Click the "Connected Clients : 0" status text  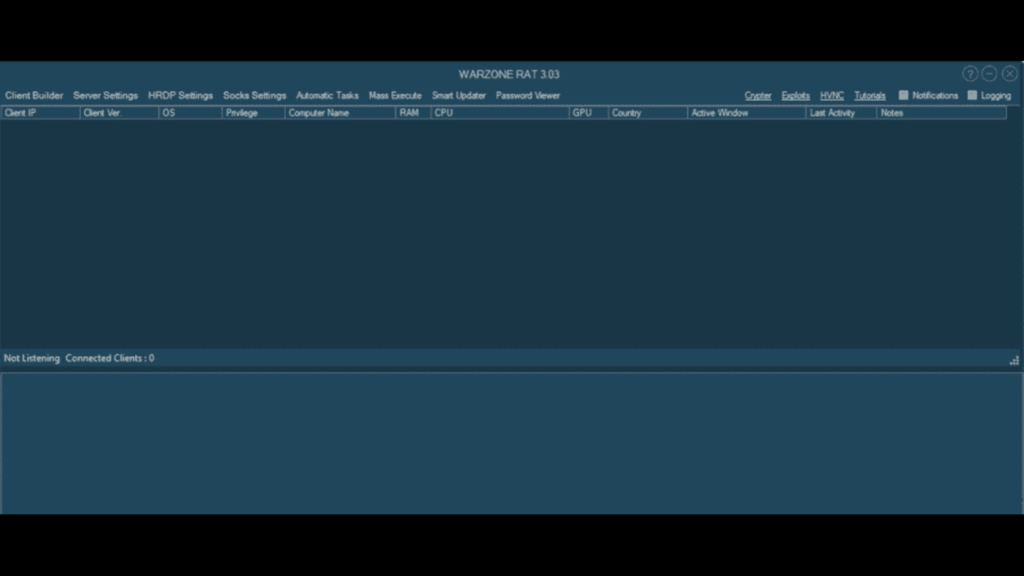(x=110, y=358)
